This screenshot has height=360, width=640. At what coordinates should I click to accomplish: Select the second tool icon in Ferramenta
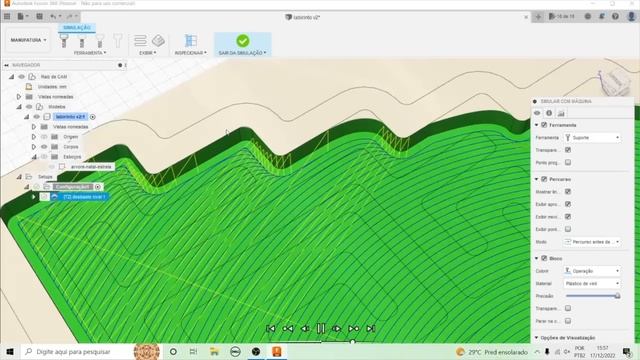tap(82, 40)
